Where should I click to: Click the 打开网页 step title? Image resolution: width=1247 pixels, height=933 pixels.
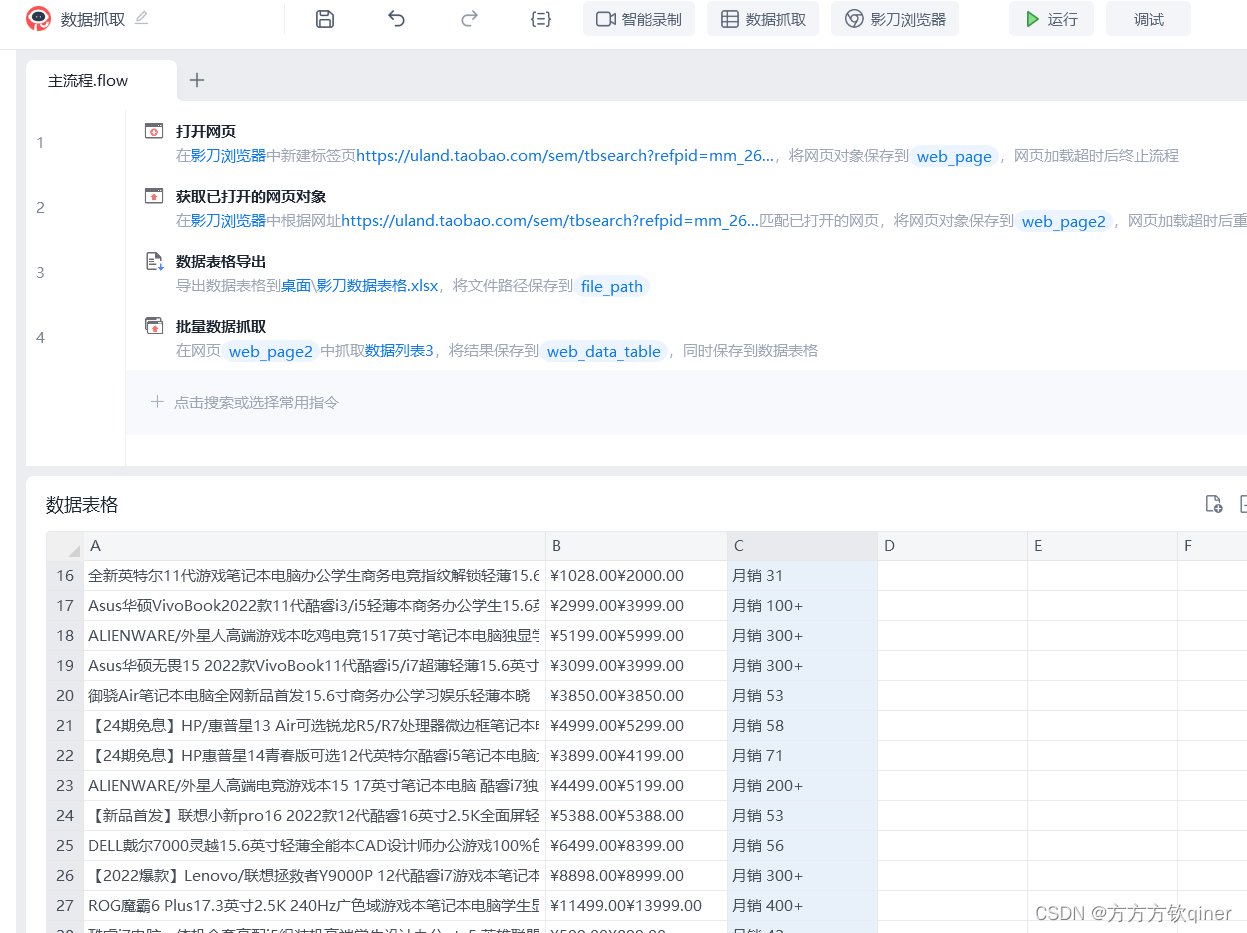click(x=206, y=131)
